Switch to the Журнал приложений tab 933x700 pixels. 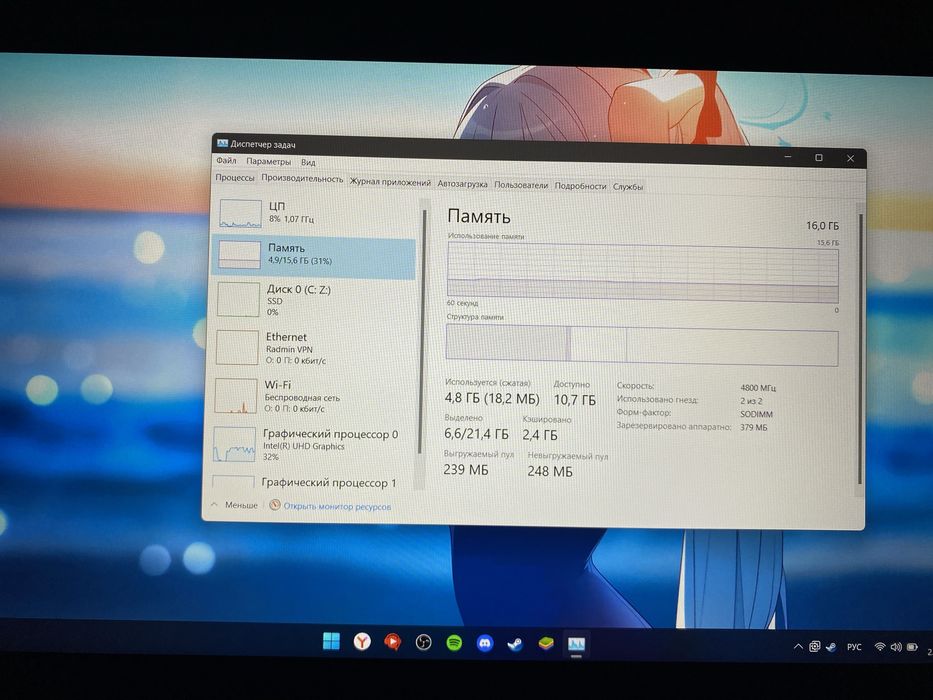pyautogui.click(x=390, y=182)
